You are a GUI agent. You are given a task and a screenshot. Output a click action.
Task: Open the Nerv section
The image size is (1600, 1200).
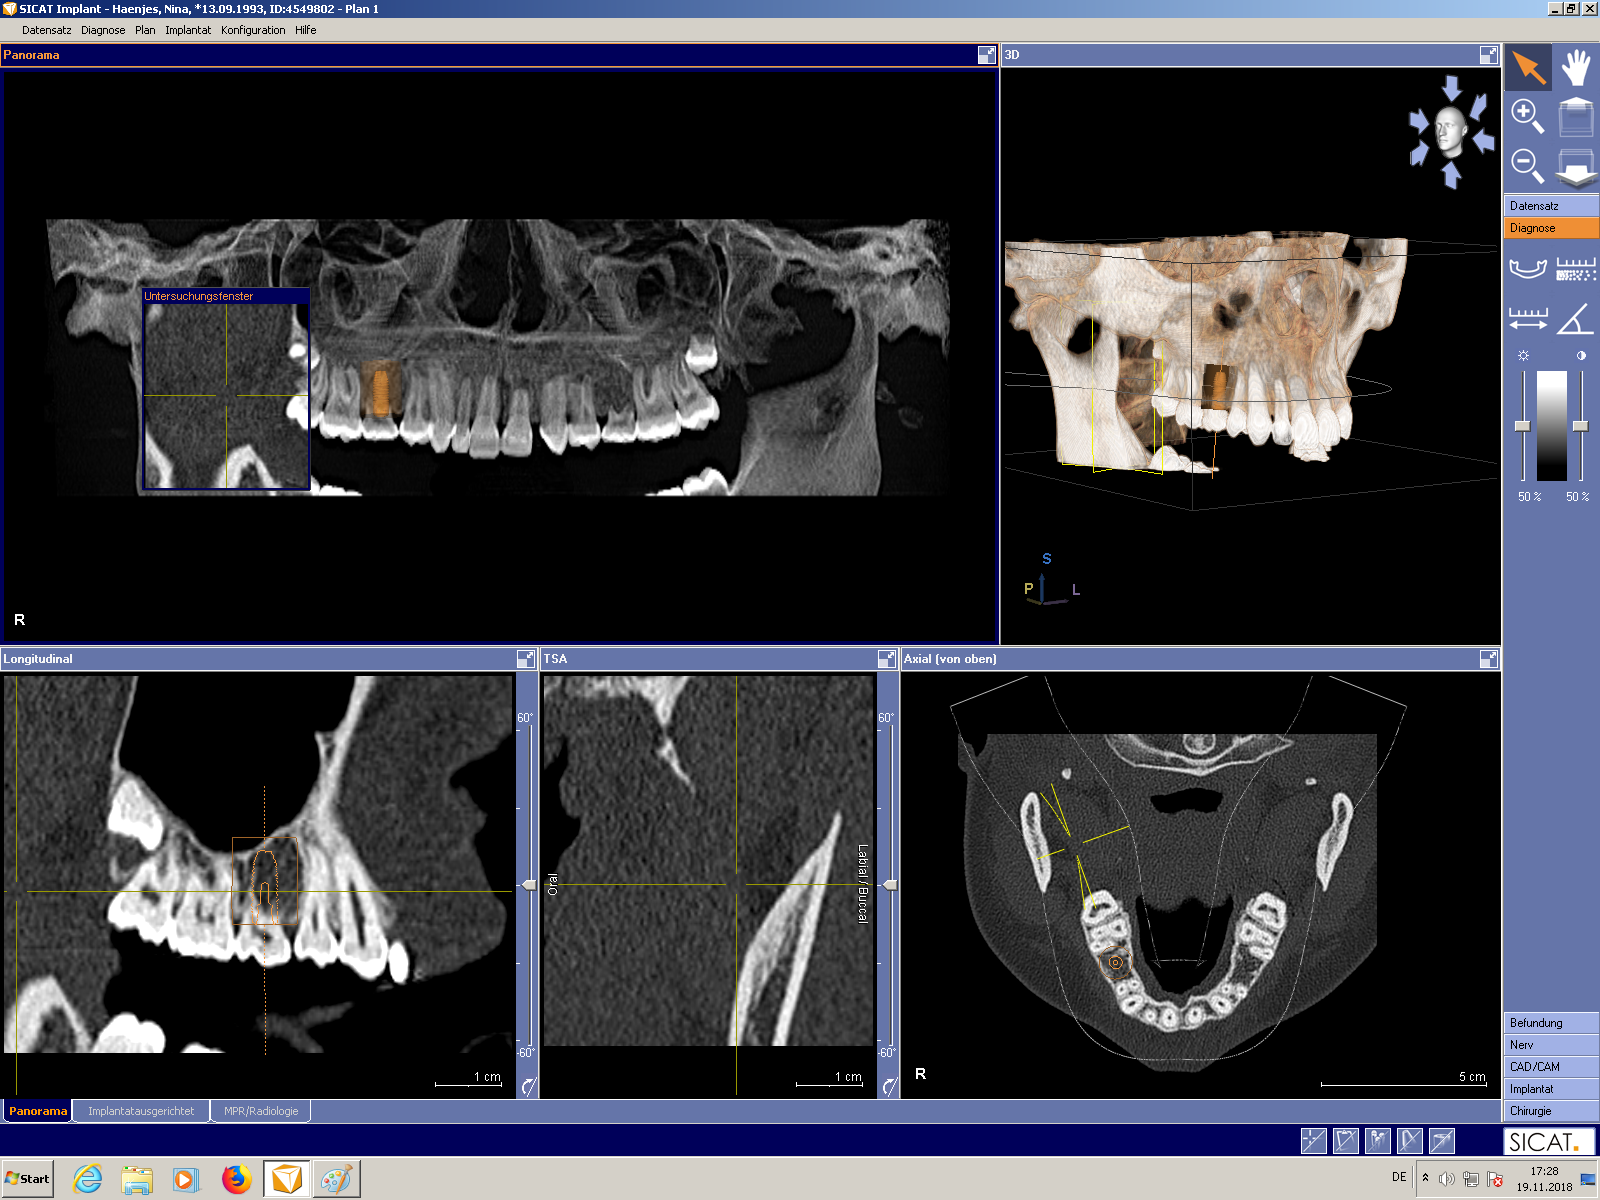click(x=1551, y=1045)
